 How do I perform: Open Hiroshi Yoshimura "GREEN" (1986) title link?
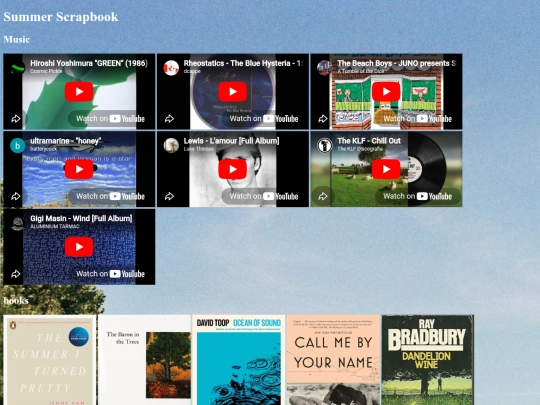point(89,63)
